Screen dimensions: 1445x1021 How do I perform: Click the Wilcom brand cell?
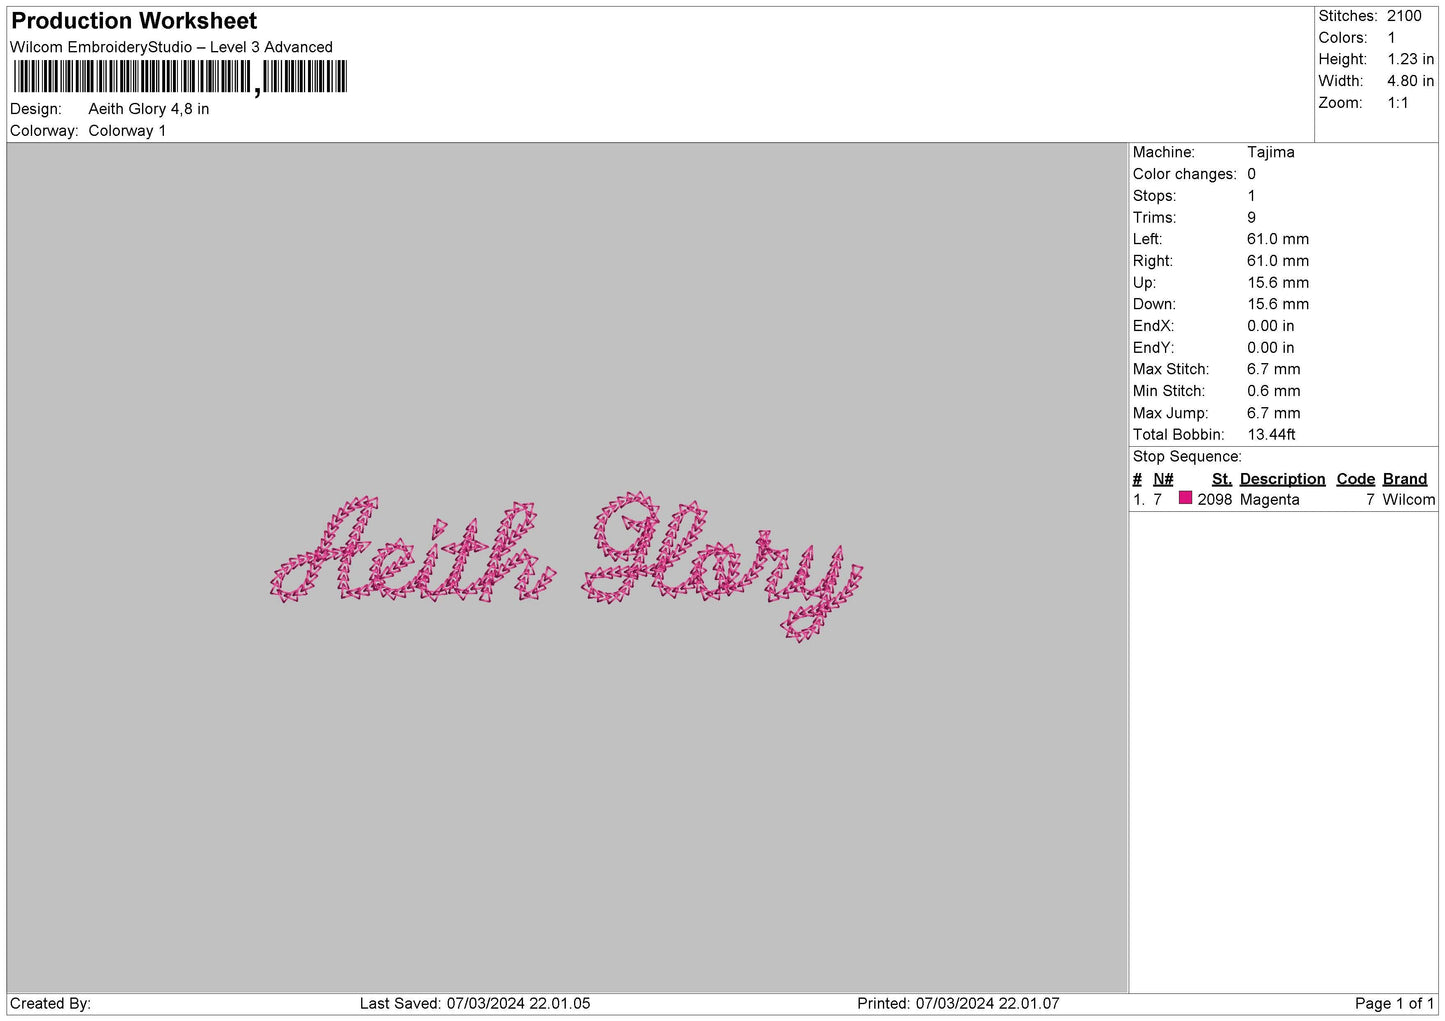(1408, 500)
